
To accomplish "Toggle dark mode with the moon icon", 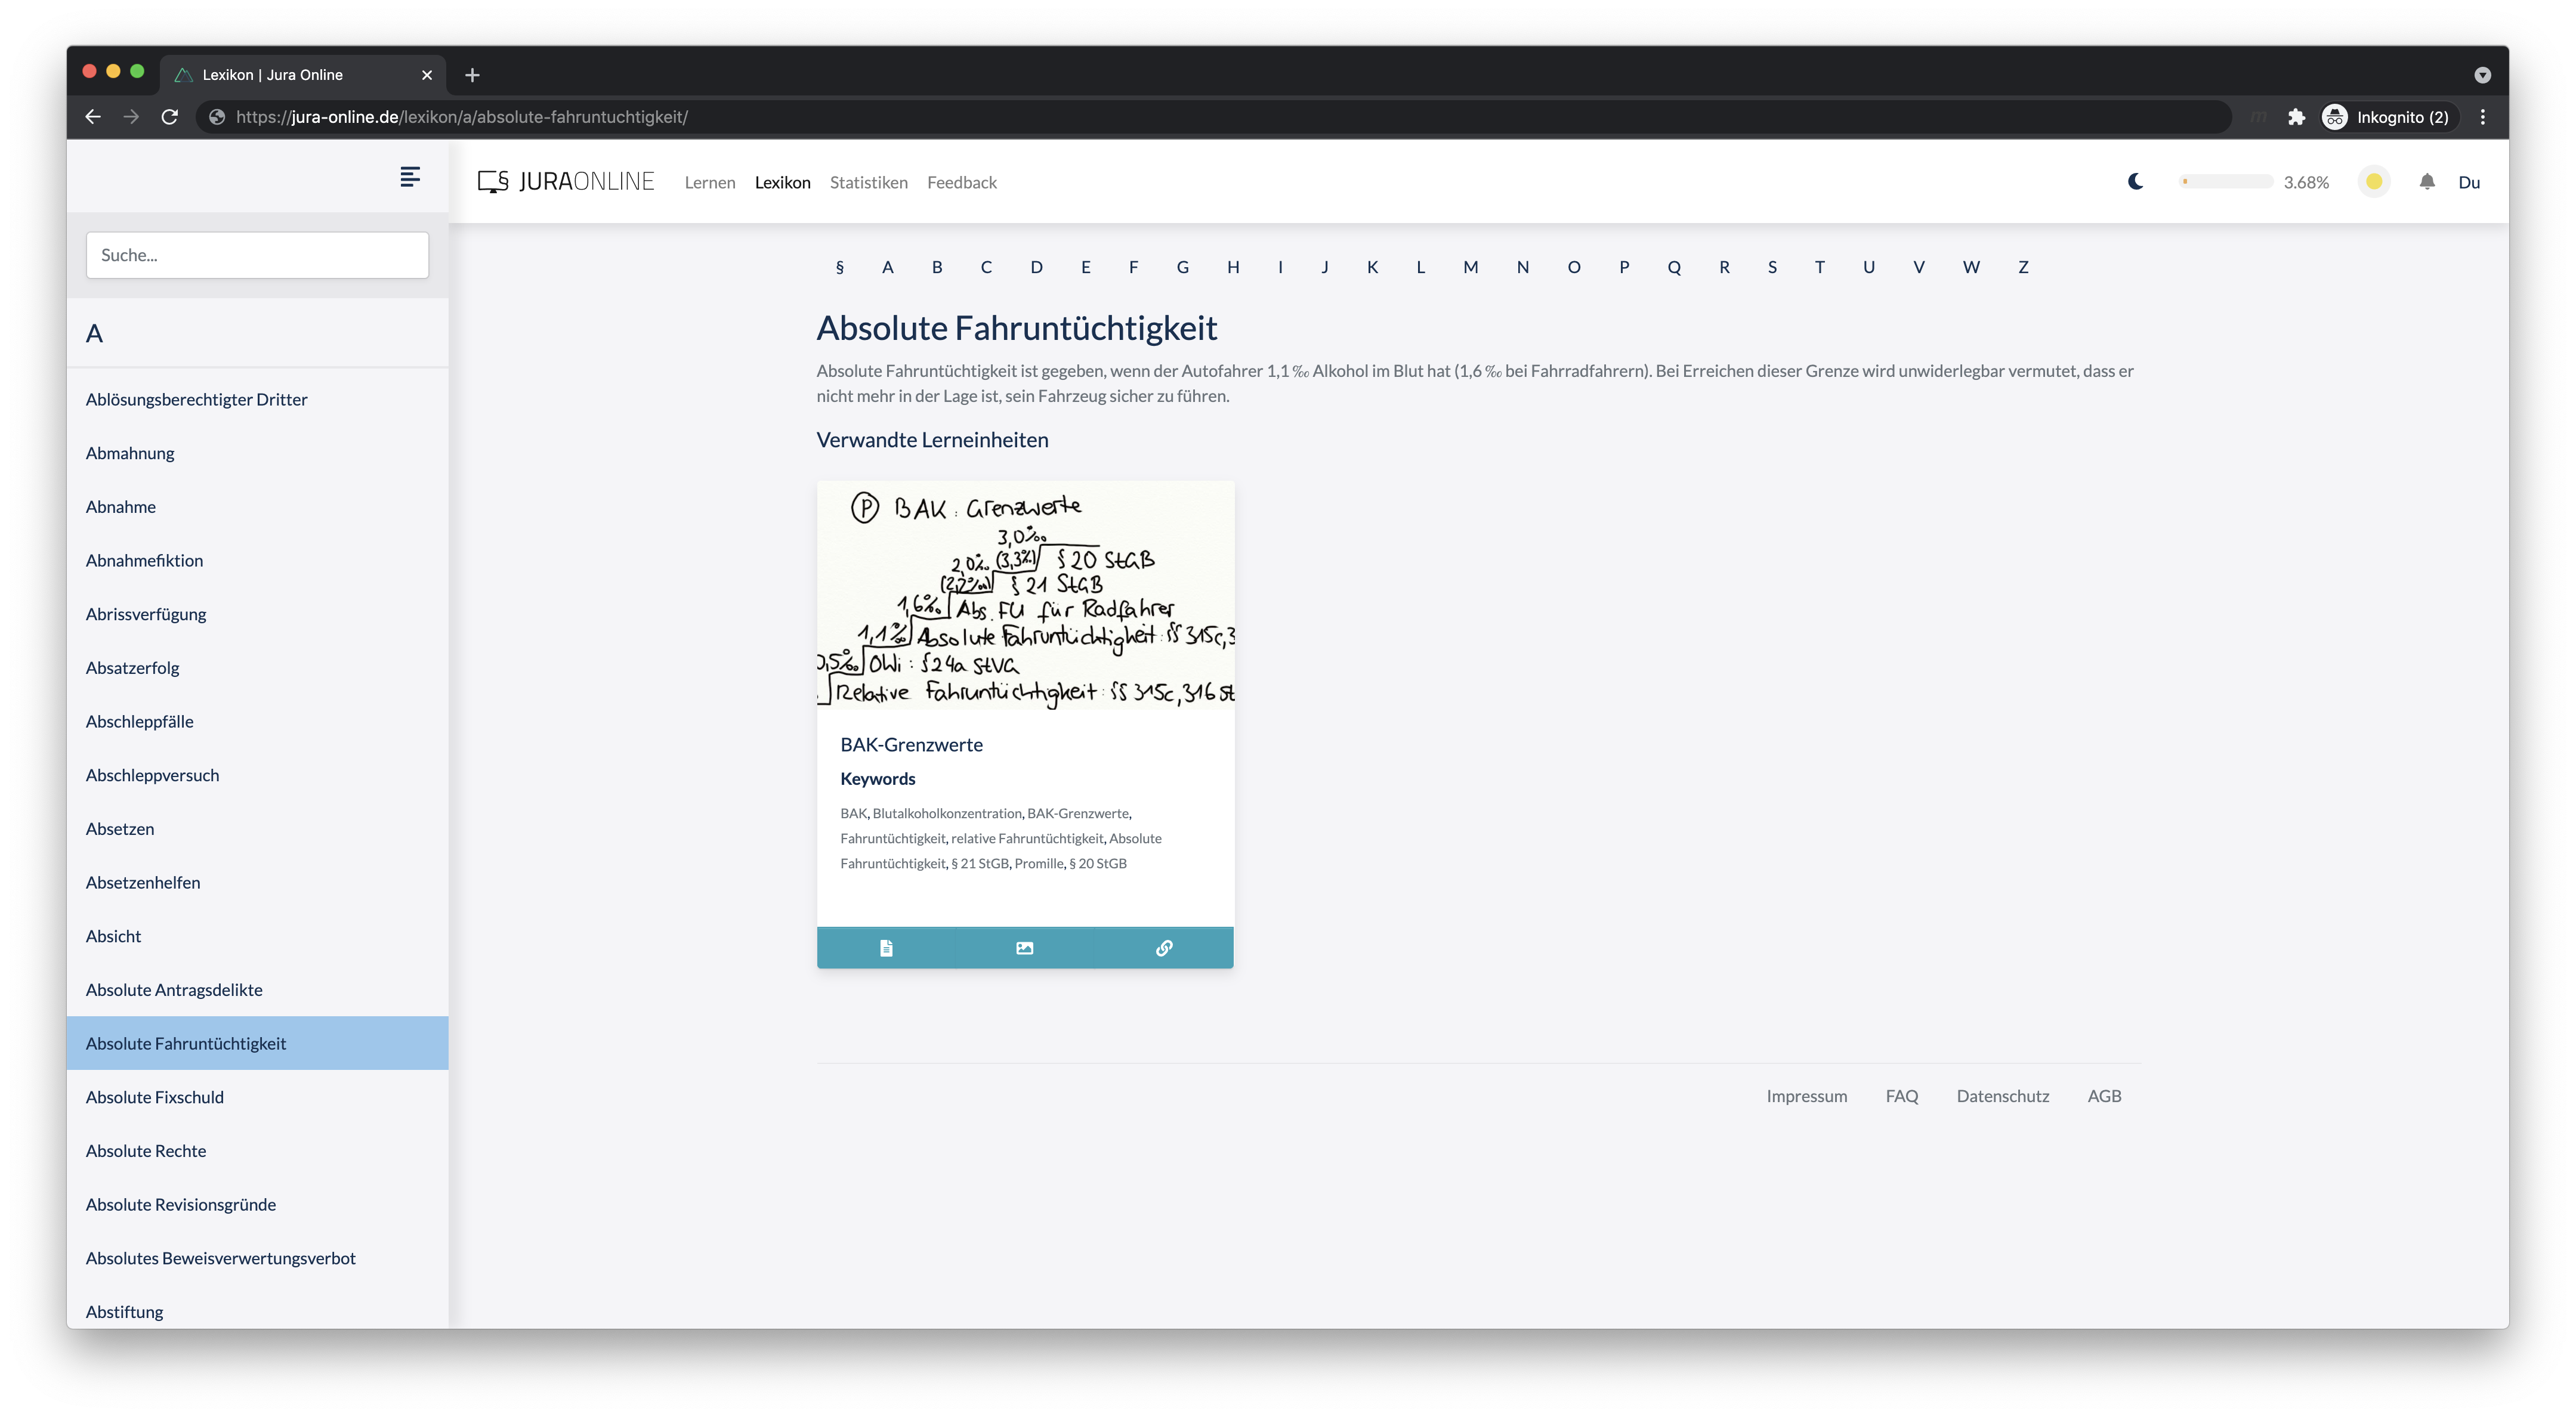I will [x=2136, y=181].
